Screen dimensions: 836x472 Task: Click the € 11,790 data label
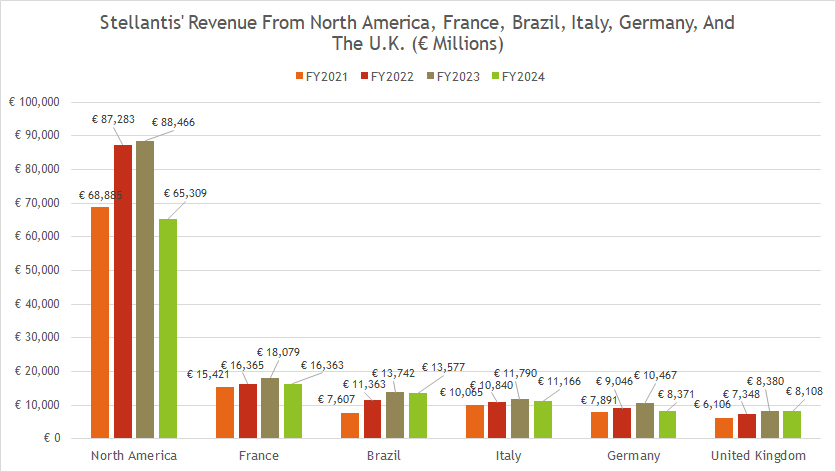coord(516,373)
